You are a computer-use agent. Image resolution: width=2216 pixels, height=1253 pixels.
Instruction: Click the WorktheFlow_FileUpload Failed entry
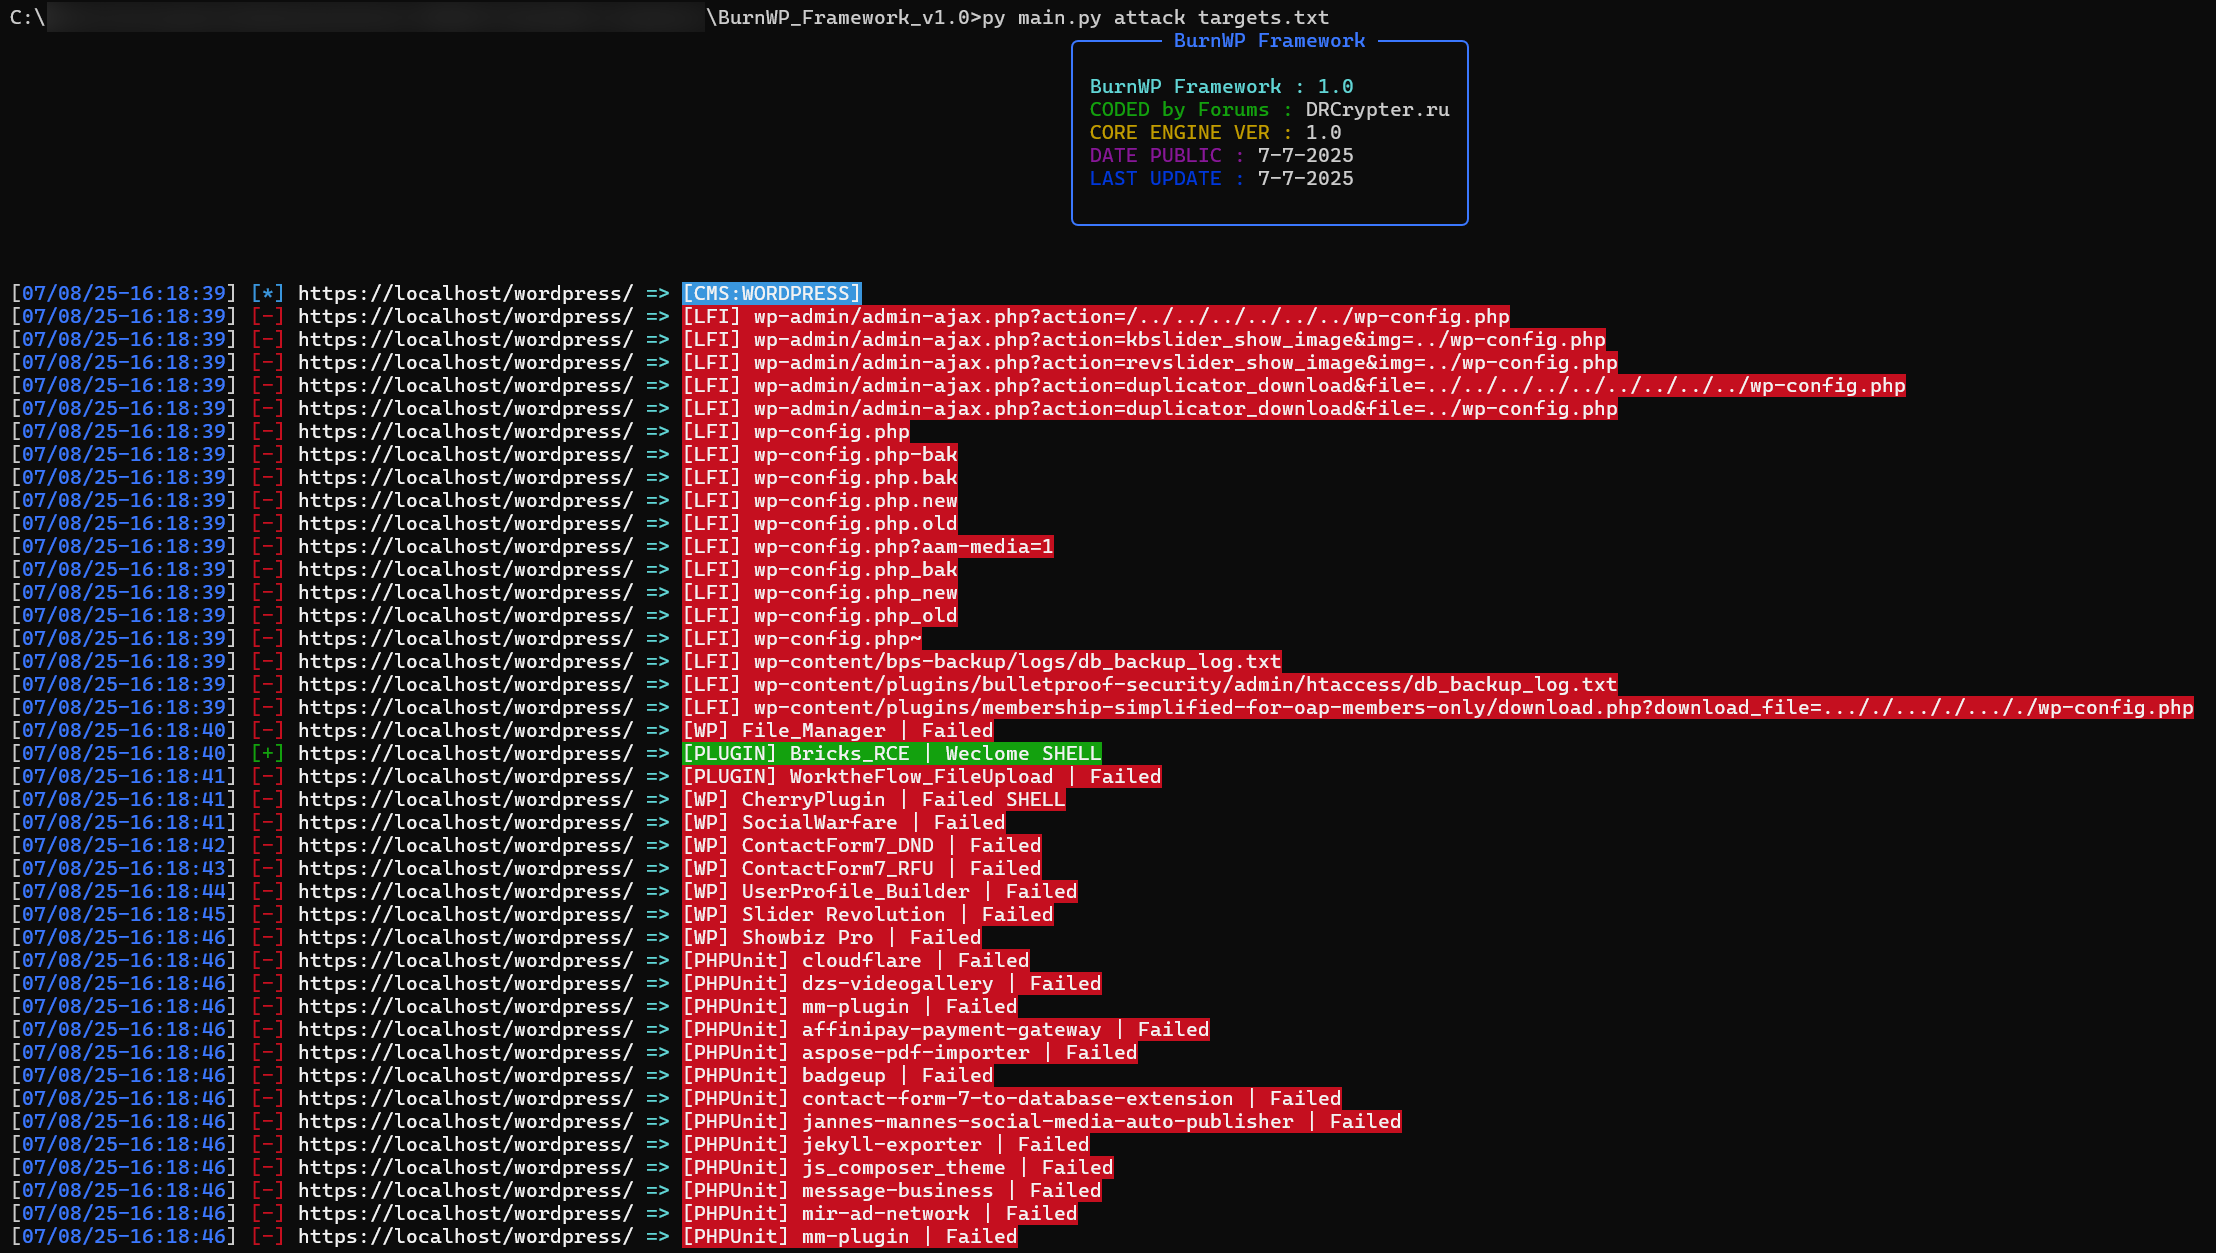(x=921, y=776)
